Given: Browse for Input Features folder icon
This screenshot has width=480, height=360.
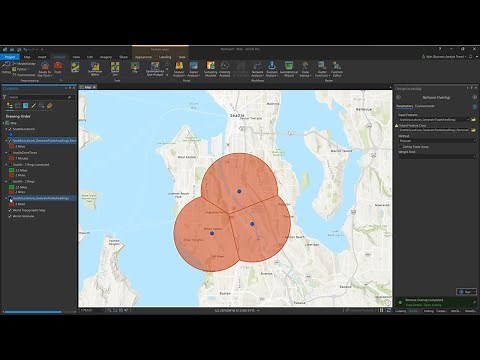Looking at the screenshot, I should point(473,119).
